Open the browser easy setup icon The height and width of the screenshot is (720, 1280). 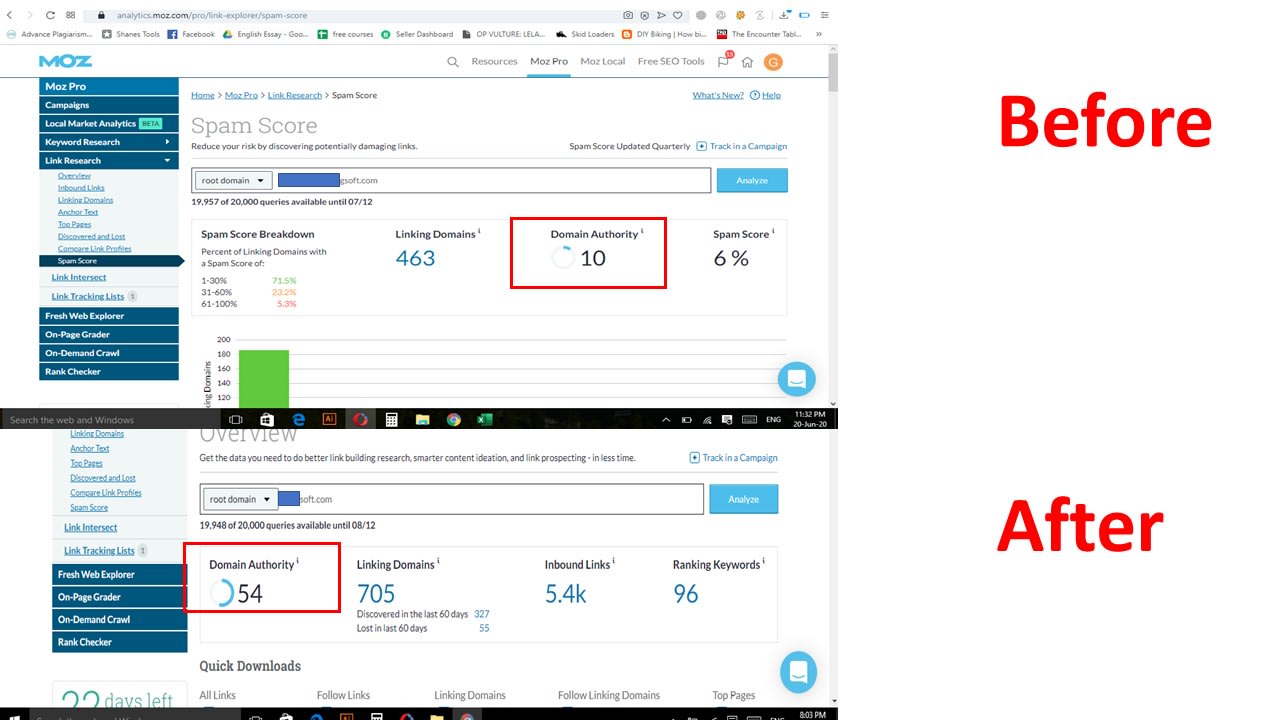[x=824, y=15]
